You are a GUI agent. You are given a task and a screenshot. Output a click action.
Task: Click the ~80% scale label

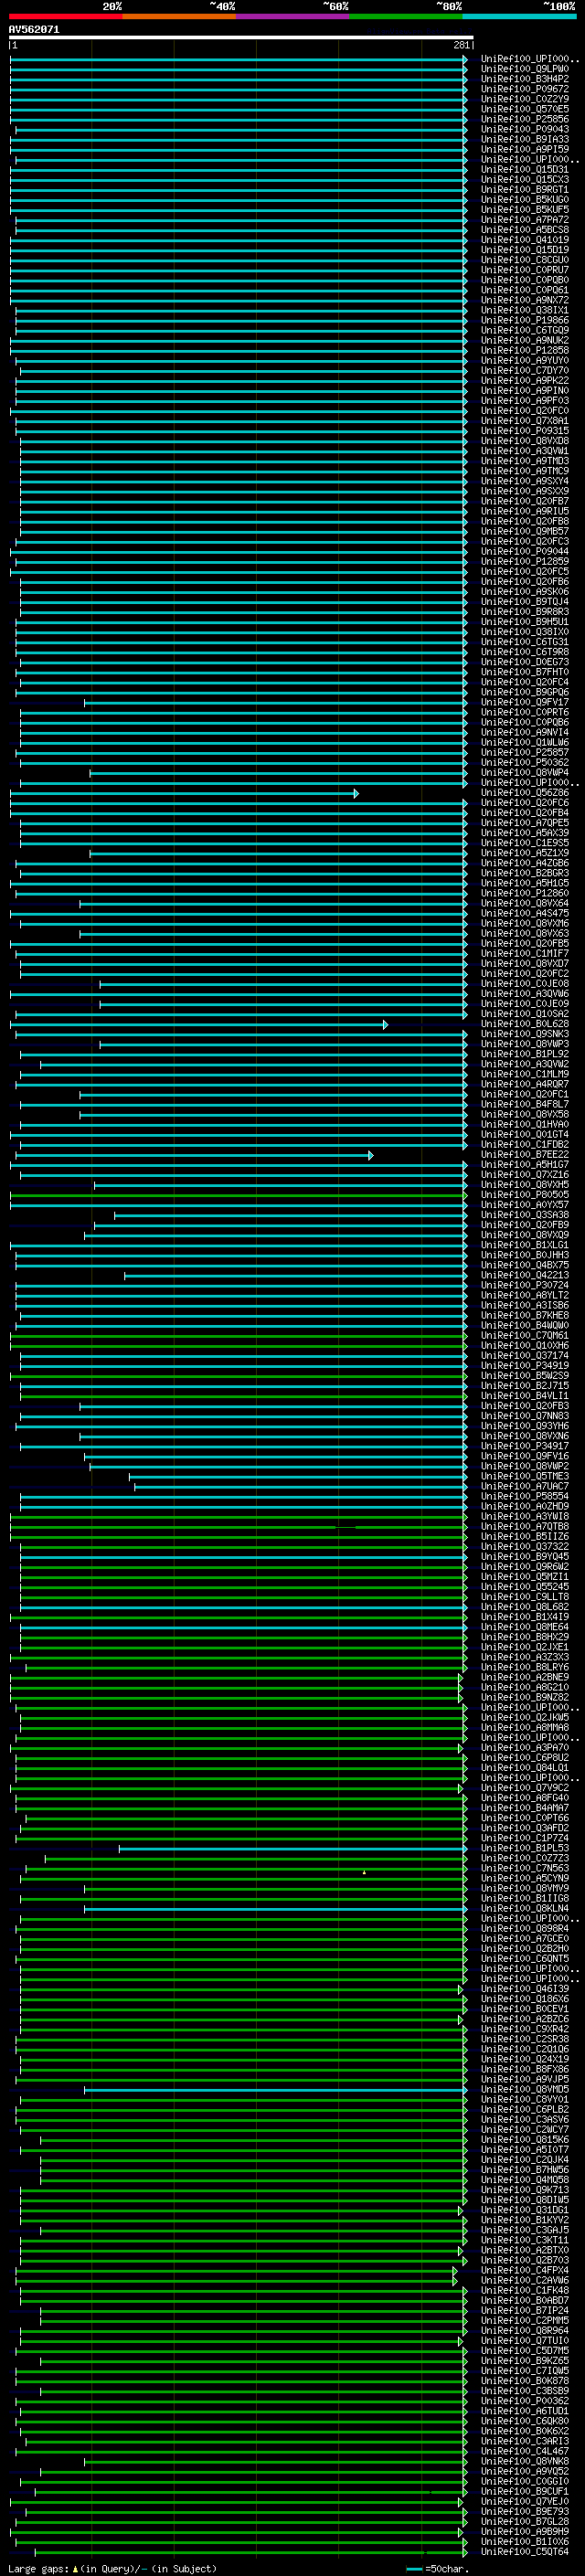coord(448,6)
